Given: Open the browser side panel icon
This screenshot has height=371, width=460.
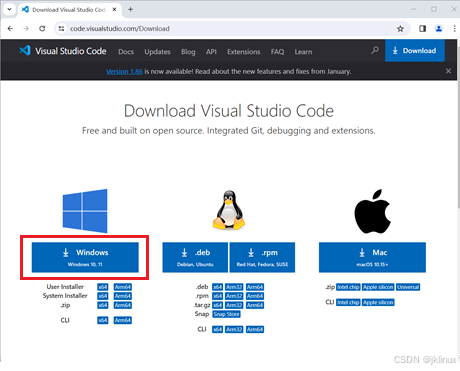Looking at the screenshot, I should 422,29.
